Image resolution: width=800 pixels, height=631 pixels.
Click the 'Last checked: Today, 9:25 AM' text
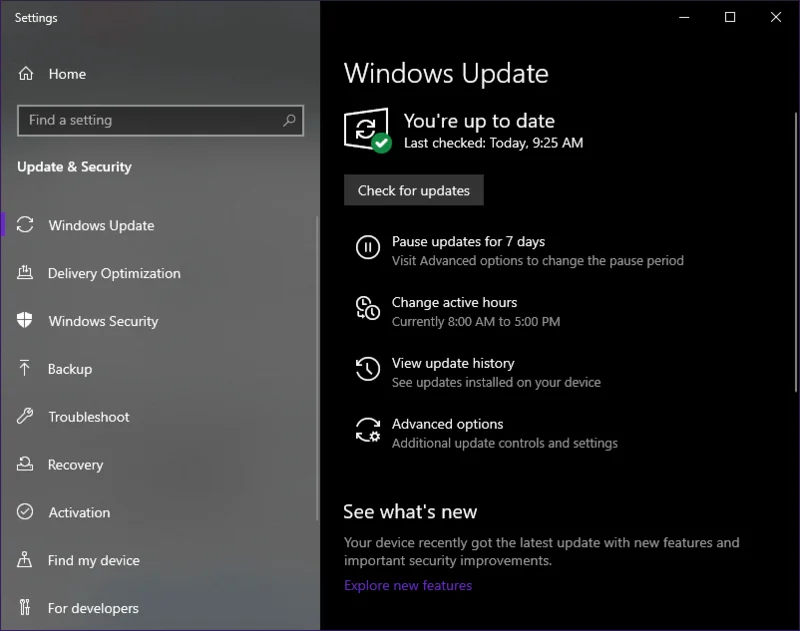click(x=493, y=143)
